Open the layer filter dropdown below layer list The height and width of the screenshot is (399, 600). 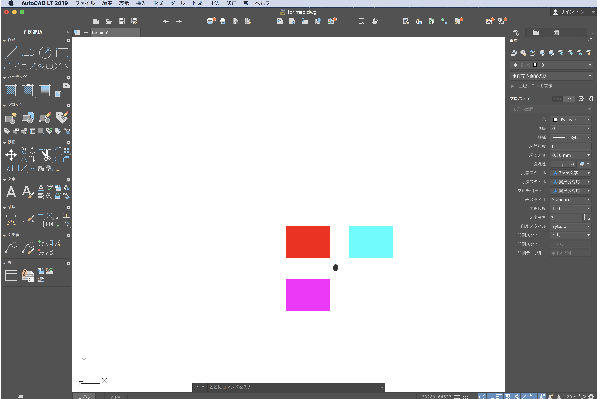551,76
